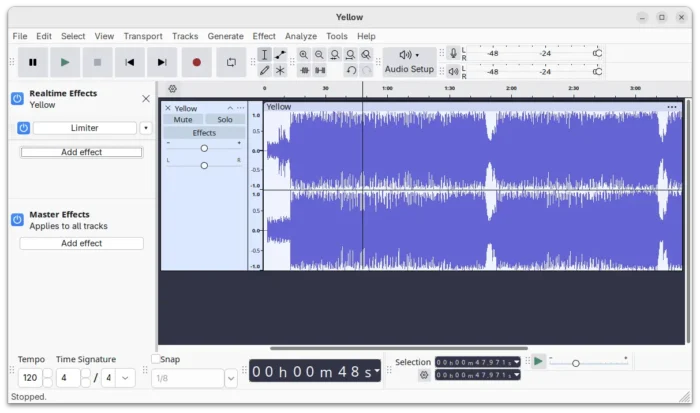
Task: Toggle the Limiter effect power button
Action: [x=24, y=128]
